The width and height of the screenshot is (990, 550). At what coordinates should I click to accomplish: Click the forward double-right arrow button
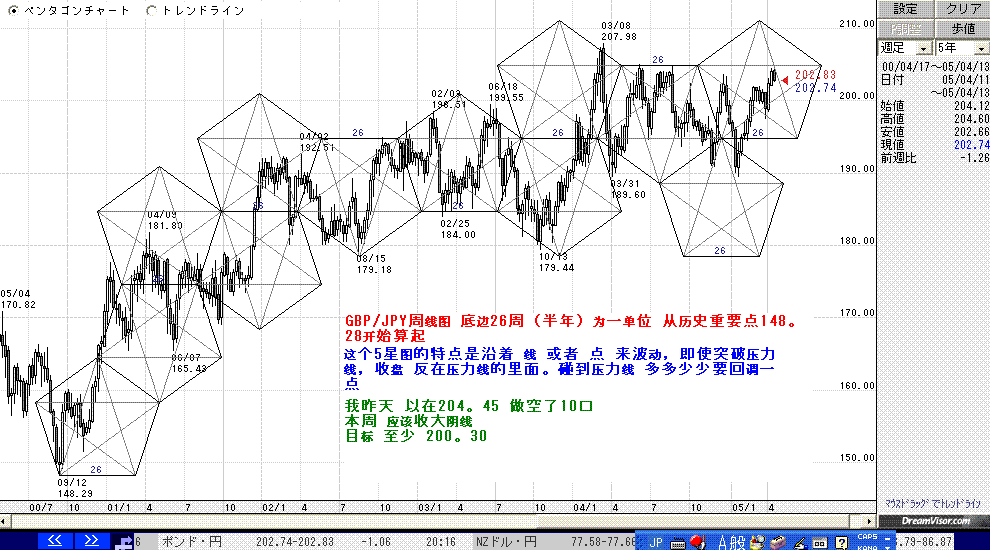pos(92,541)
